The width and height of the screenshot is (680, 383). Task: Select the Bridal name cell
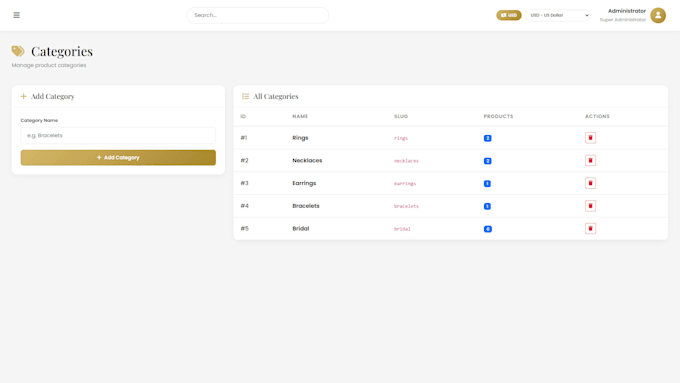coord(301,229)
